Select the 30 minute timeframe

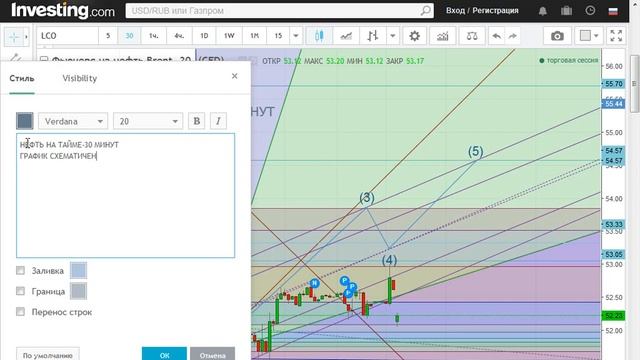click(x=129, y=36)
